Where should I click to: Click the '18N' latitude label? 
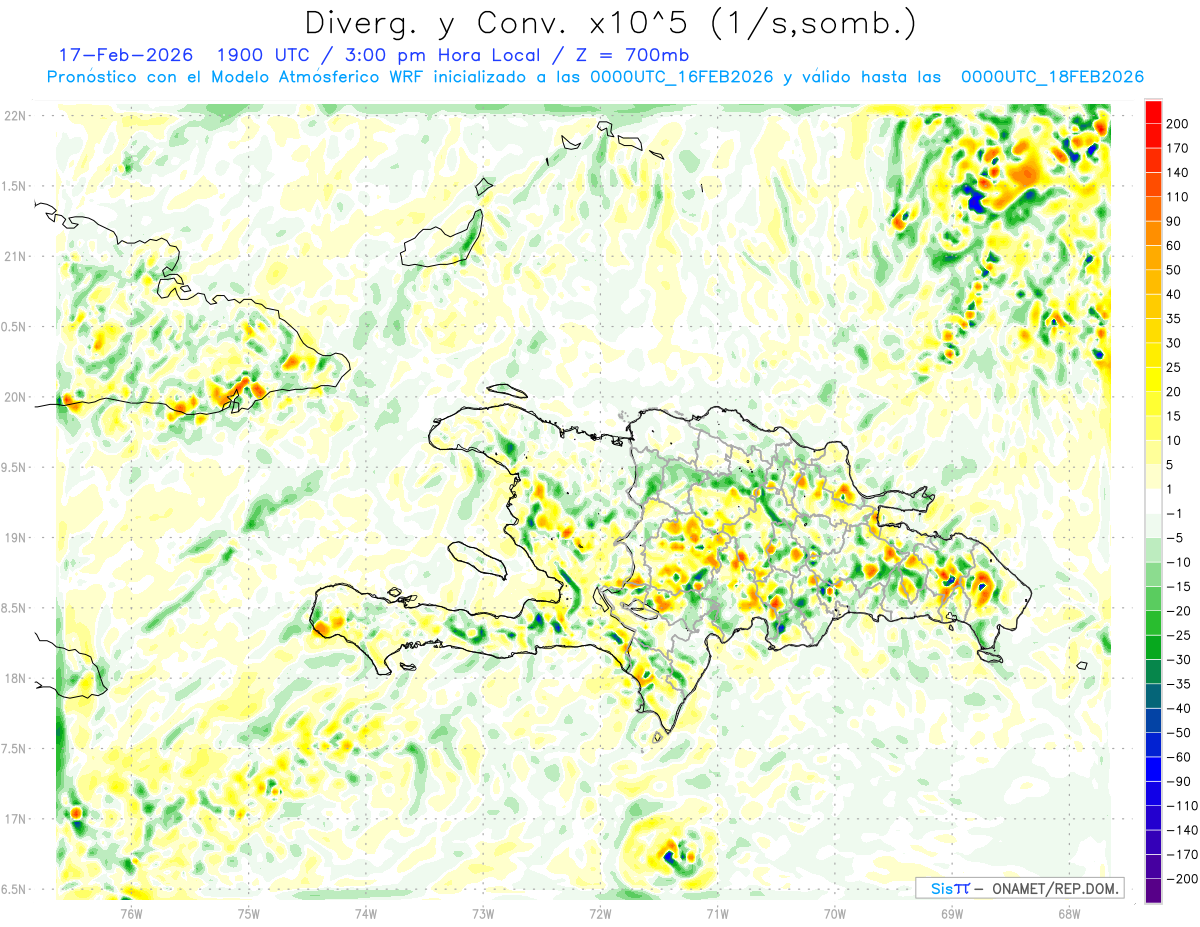pyautogui.click(x=15, y=678)
